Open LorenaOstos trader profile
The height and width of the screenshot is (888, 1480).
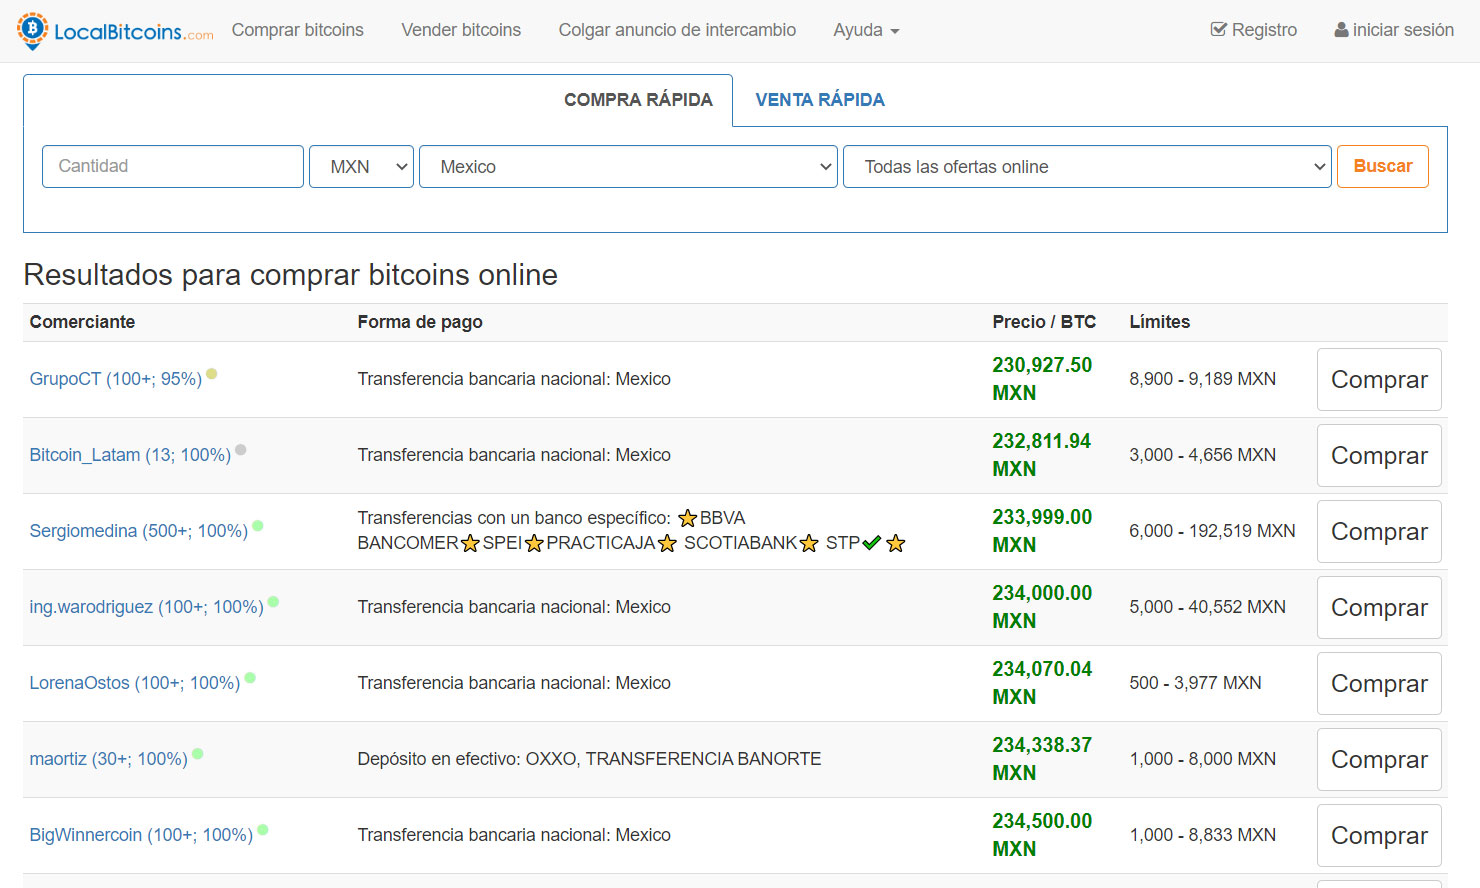[135, 683]
